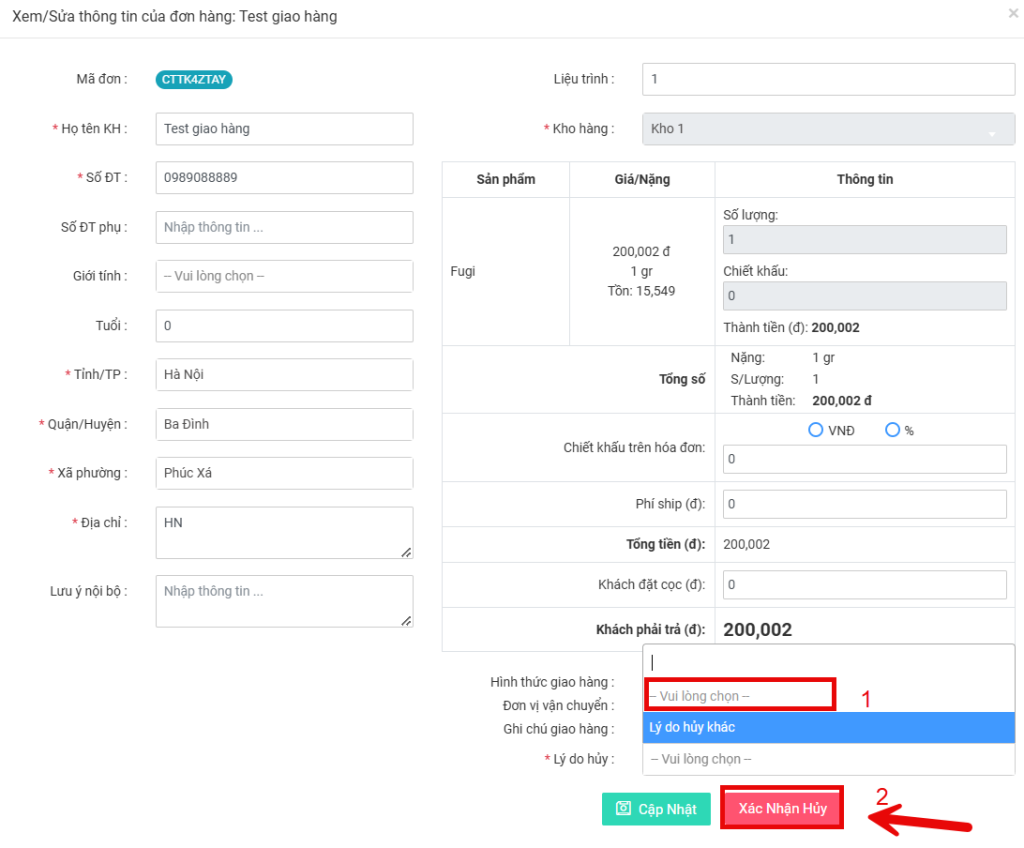This screenshot has height=848, width=1024.
Task: Click the dropdown search box
Action: pos(828,661)
